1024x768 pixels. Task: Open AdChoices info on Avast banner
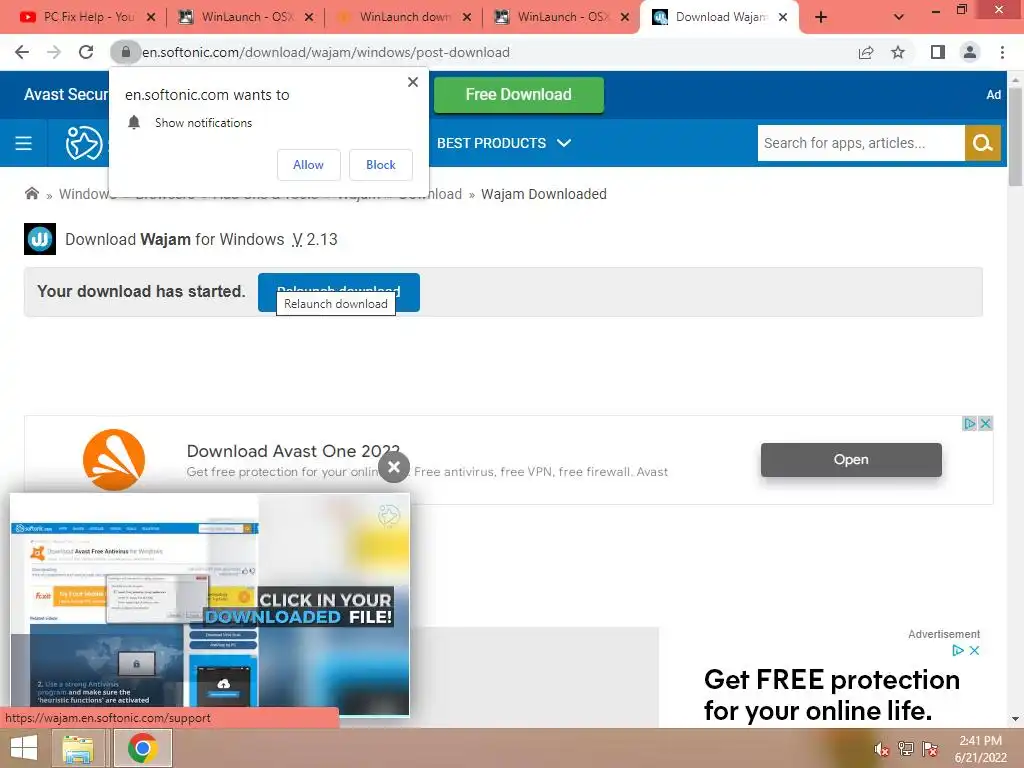[x=970, y=424]
